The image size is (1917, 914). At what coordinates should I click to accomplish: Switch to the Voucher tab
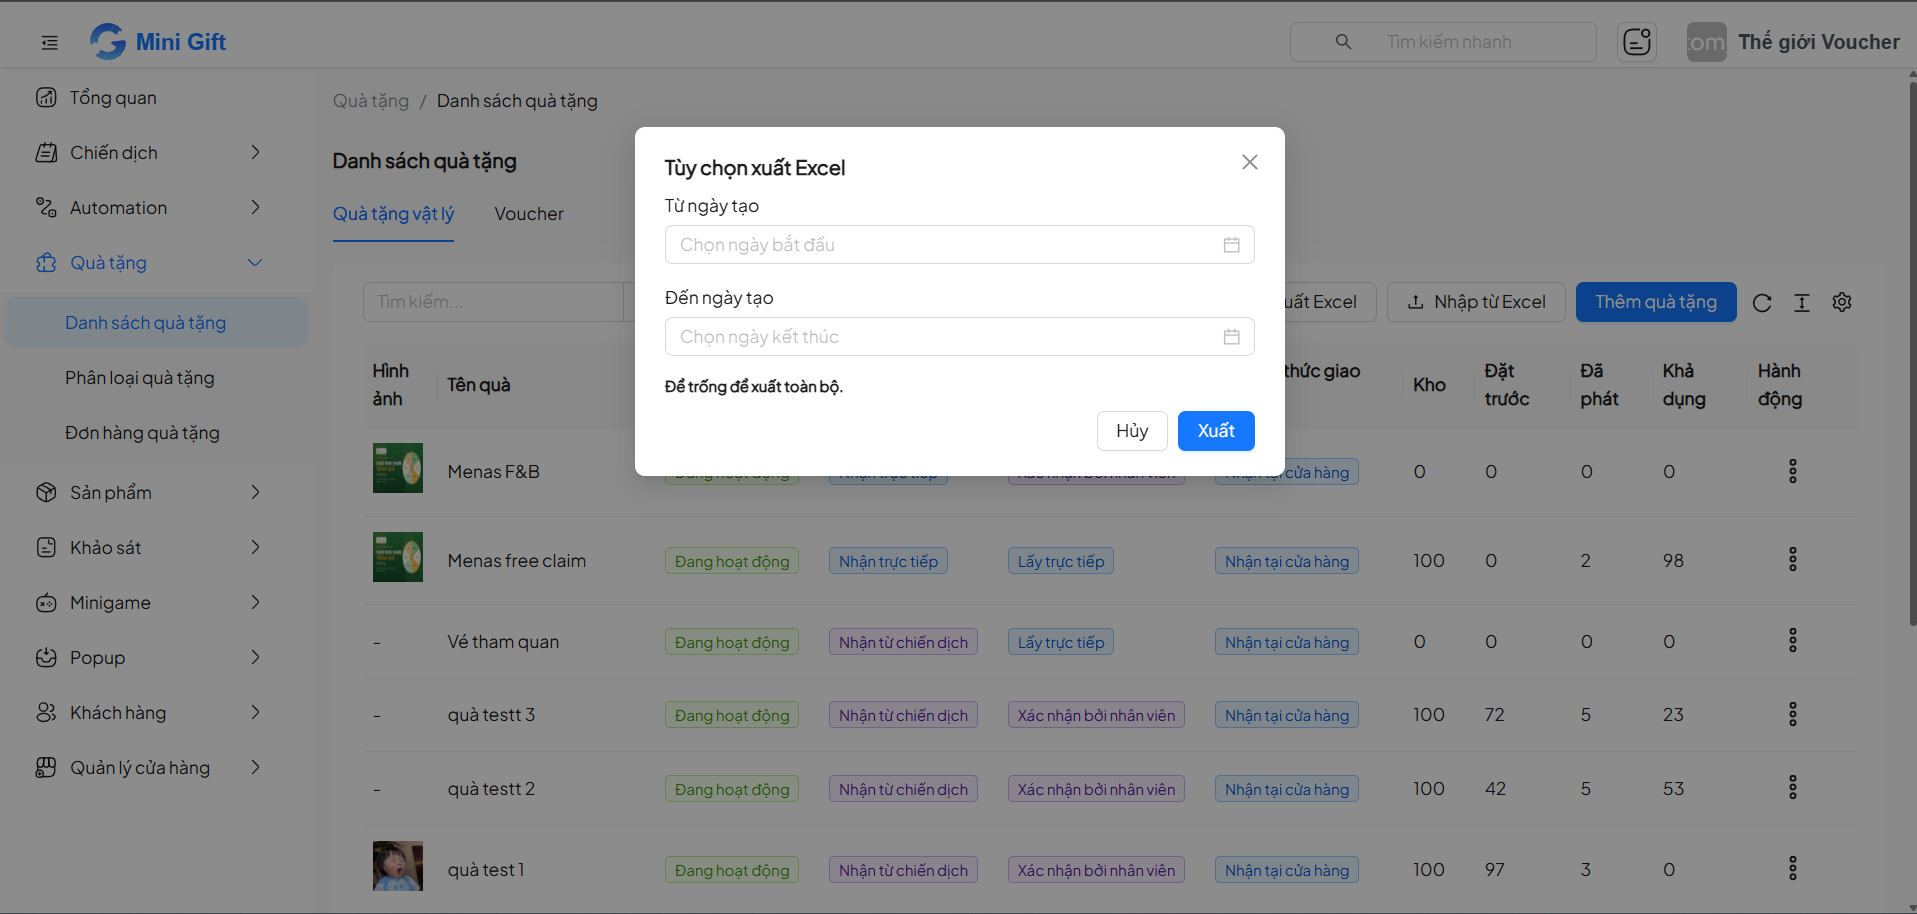coord(528,214)
